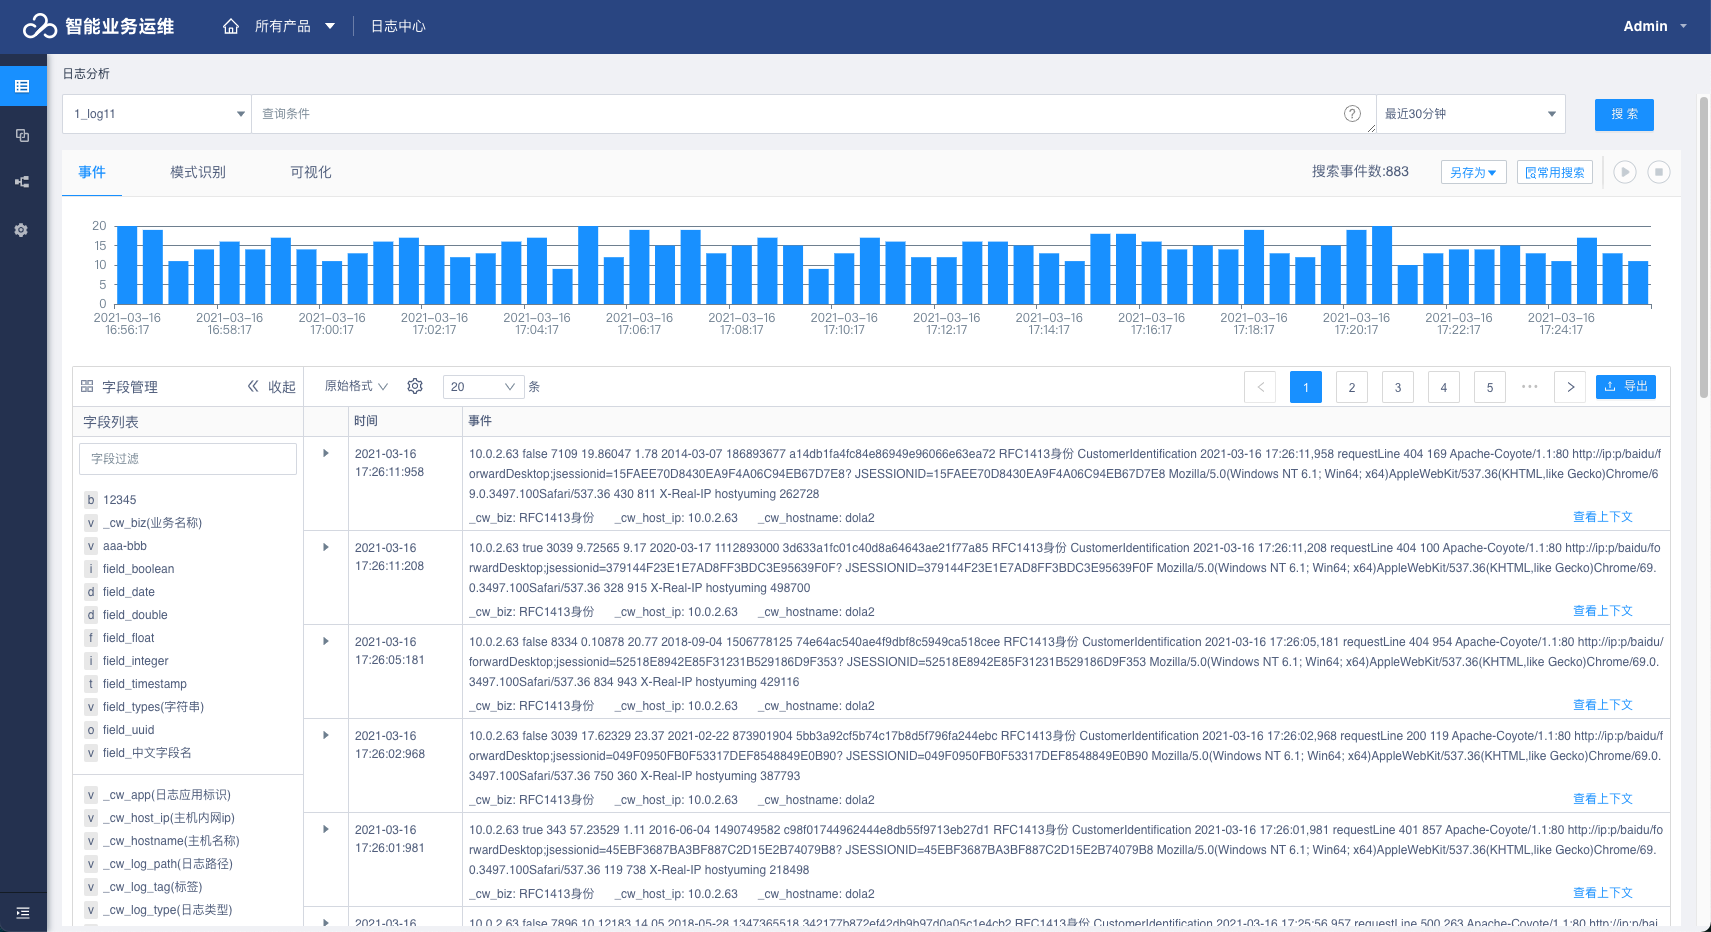This screenshot has height=932, width=1711.
Task: Click the play search control button
Action: pos(1625,172)
